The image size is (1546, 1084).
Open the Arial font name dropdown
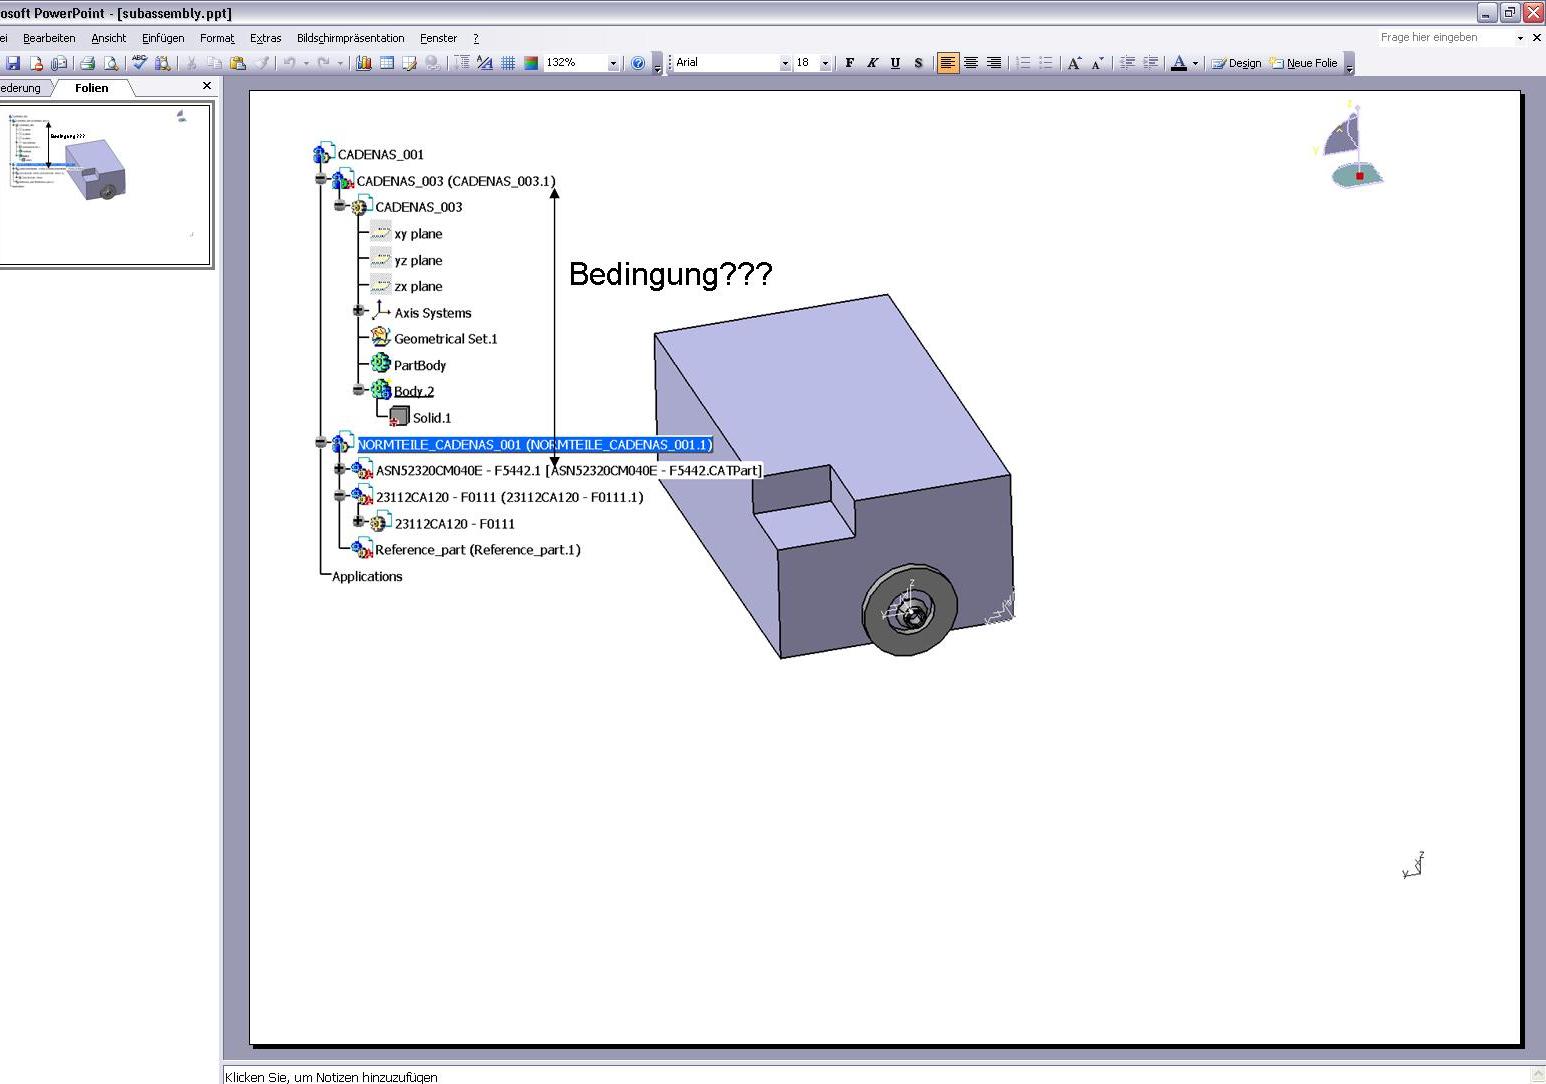(x=785, y=63)
